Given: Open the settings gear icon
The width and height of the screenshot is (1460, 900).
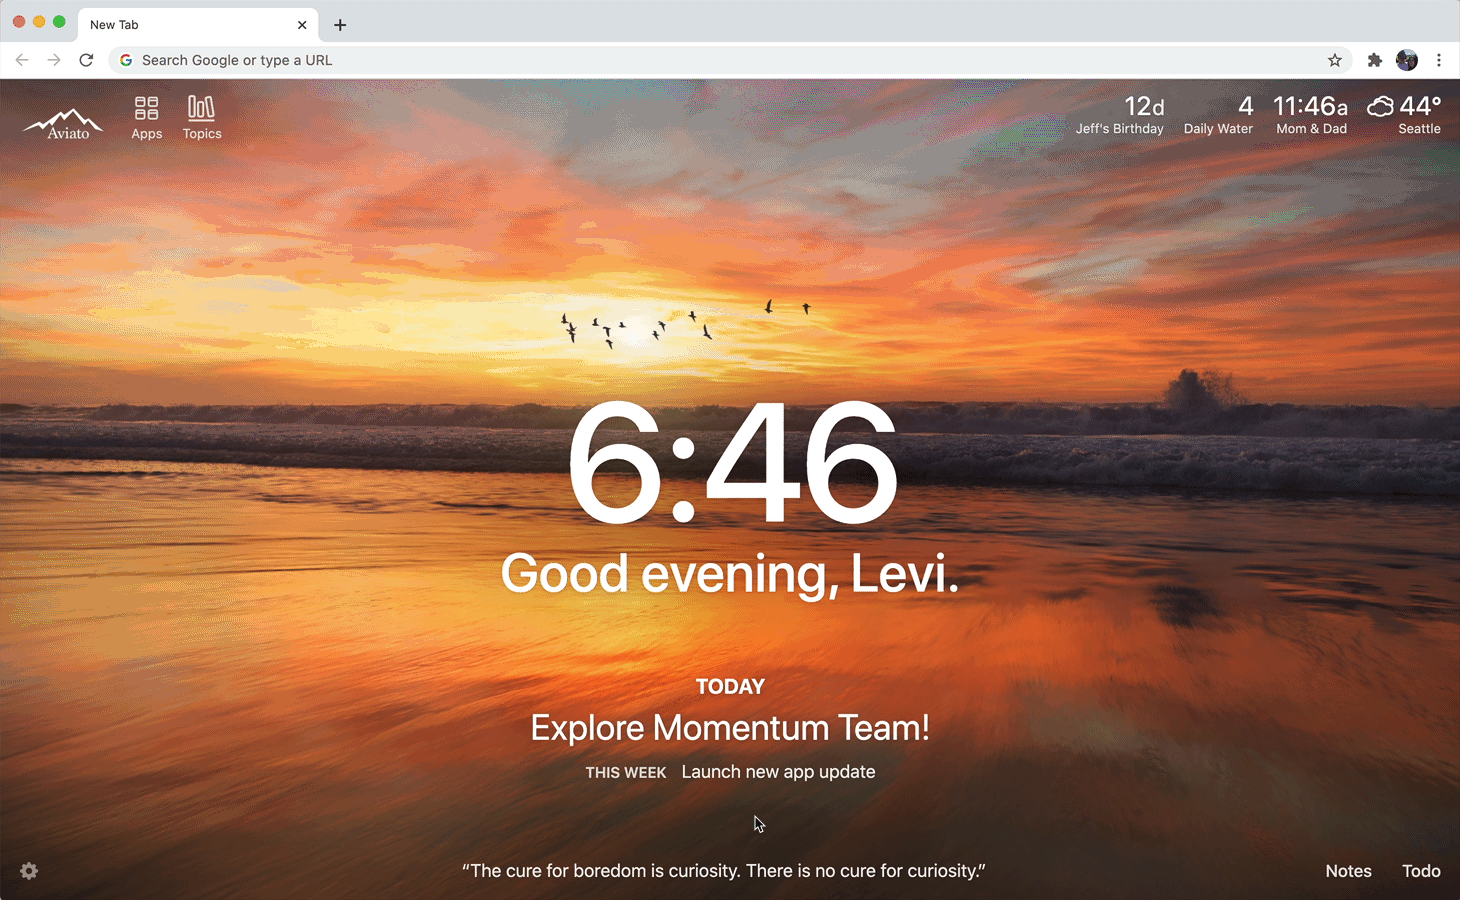Looking at the screenshot, I should pyautogui.click(x=29, y=871).
